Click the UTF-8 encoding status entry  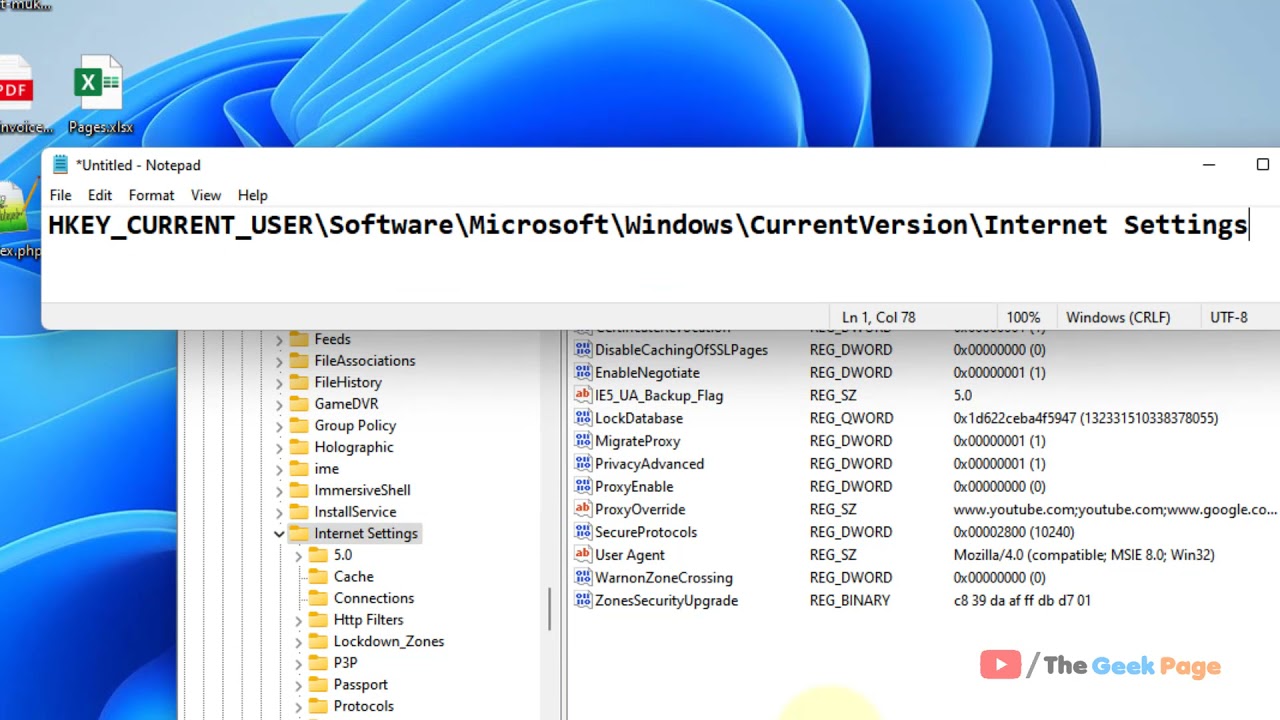(x=1228, y=317)
